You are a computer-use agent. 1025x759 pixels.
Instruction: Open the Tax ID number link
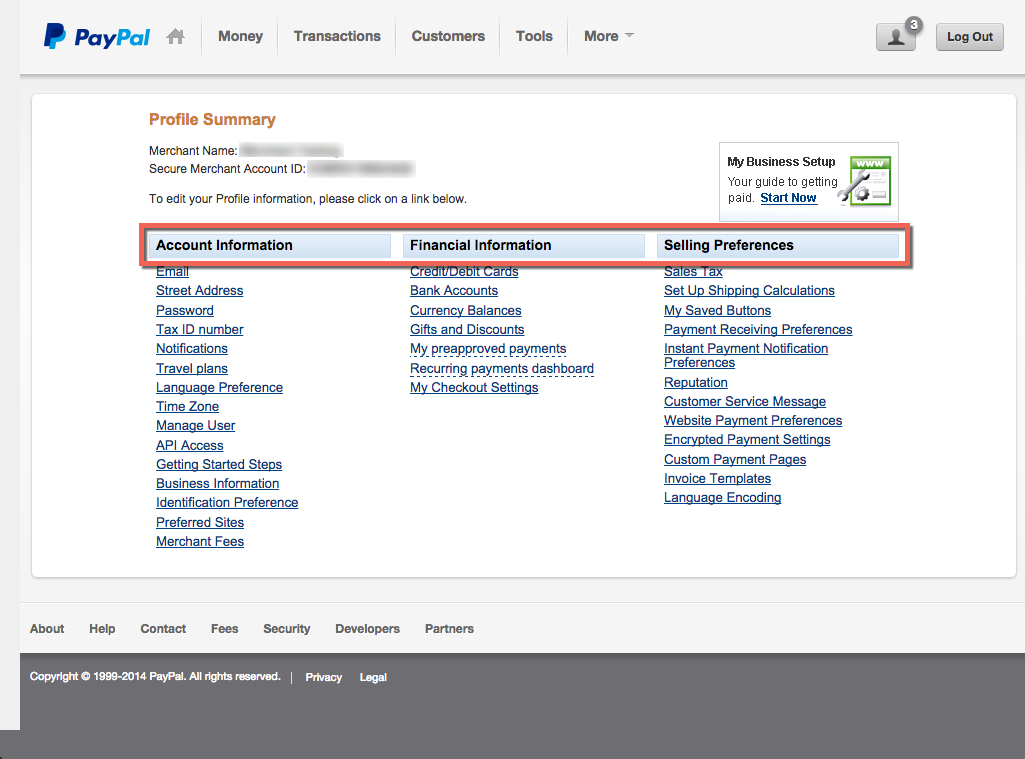pyautogui.click(x=199, y=329)
